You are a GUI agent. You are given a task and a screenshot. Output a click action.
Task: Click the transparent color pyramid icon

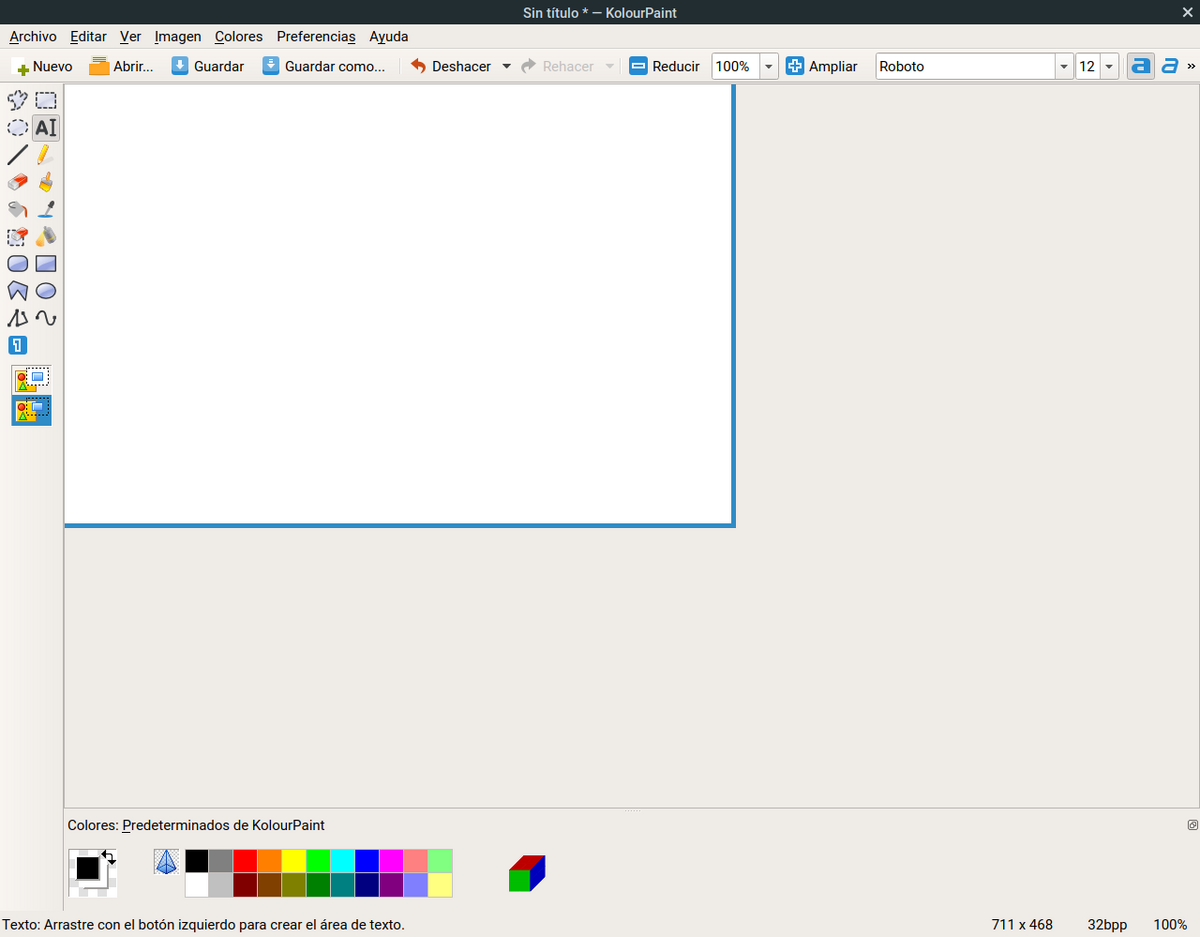coord(166,861)
